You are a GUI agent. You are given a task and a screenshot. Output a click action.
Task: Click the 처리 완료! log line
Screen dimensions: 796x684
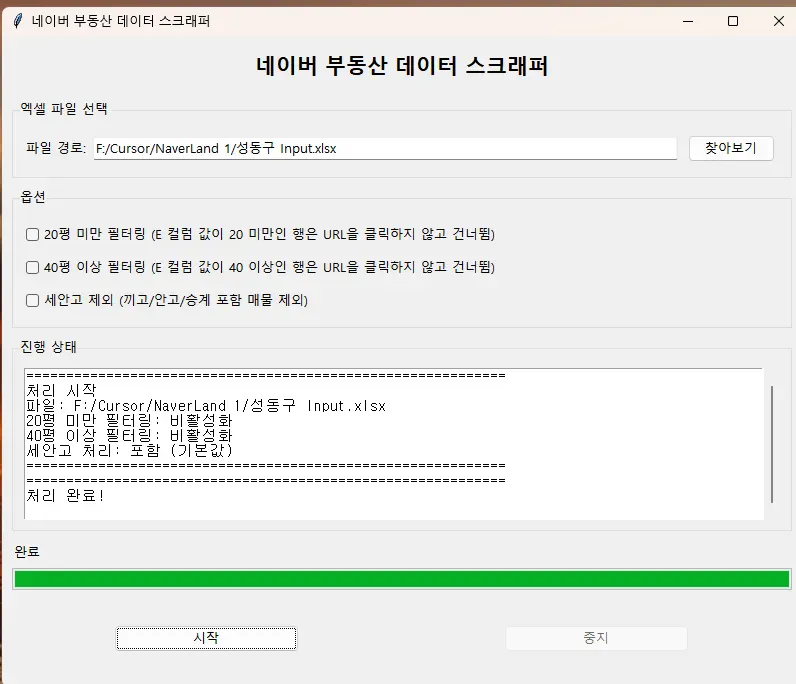(65, 495)
